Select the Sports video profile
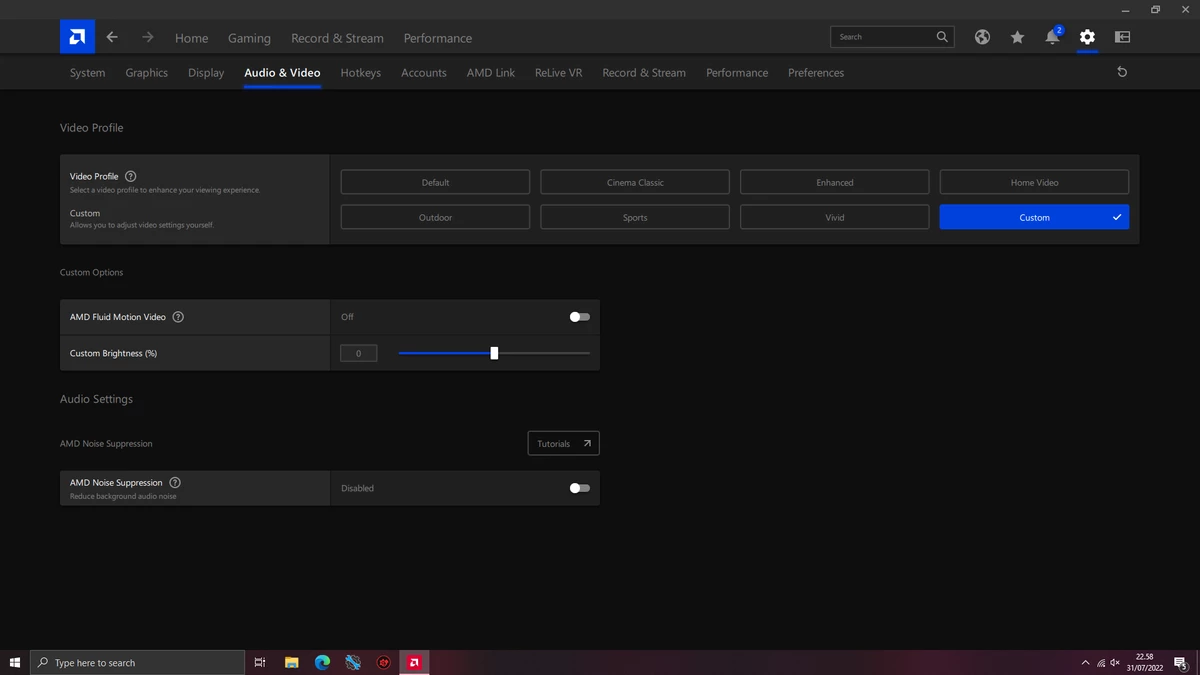The height and width of the screenshot is (675, 1200). [635, 217]
